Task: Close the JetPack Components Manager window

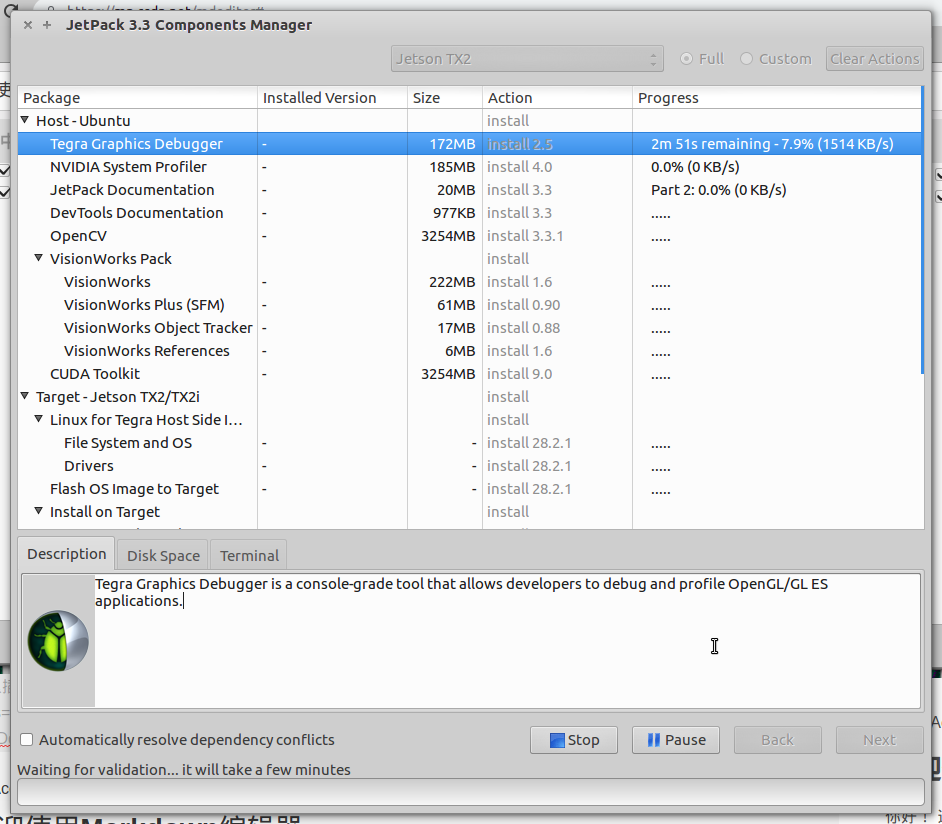Action: coord(28,25)
